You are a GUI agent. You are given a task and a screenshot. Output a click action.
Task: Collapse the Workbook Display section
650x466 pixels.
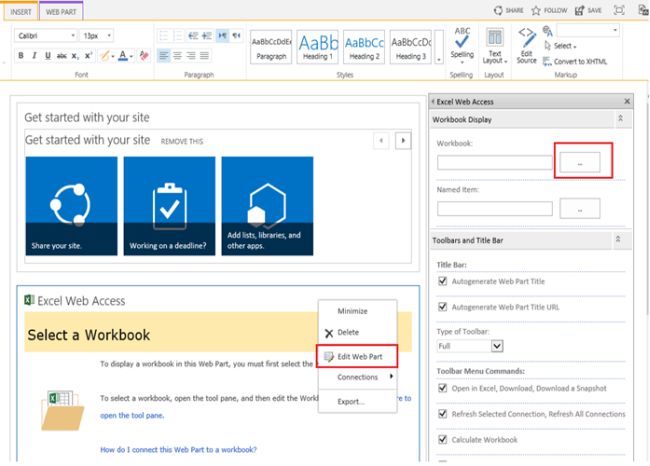click(x=621, y=119)
